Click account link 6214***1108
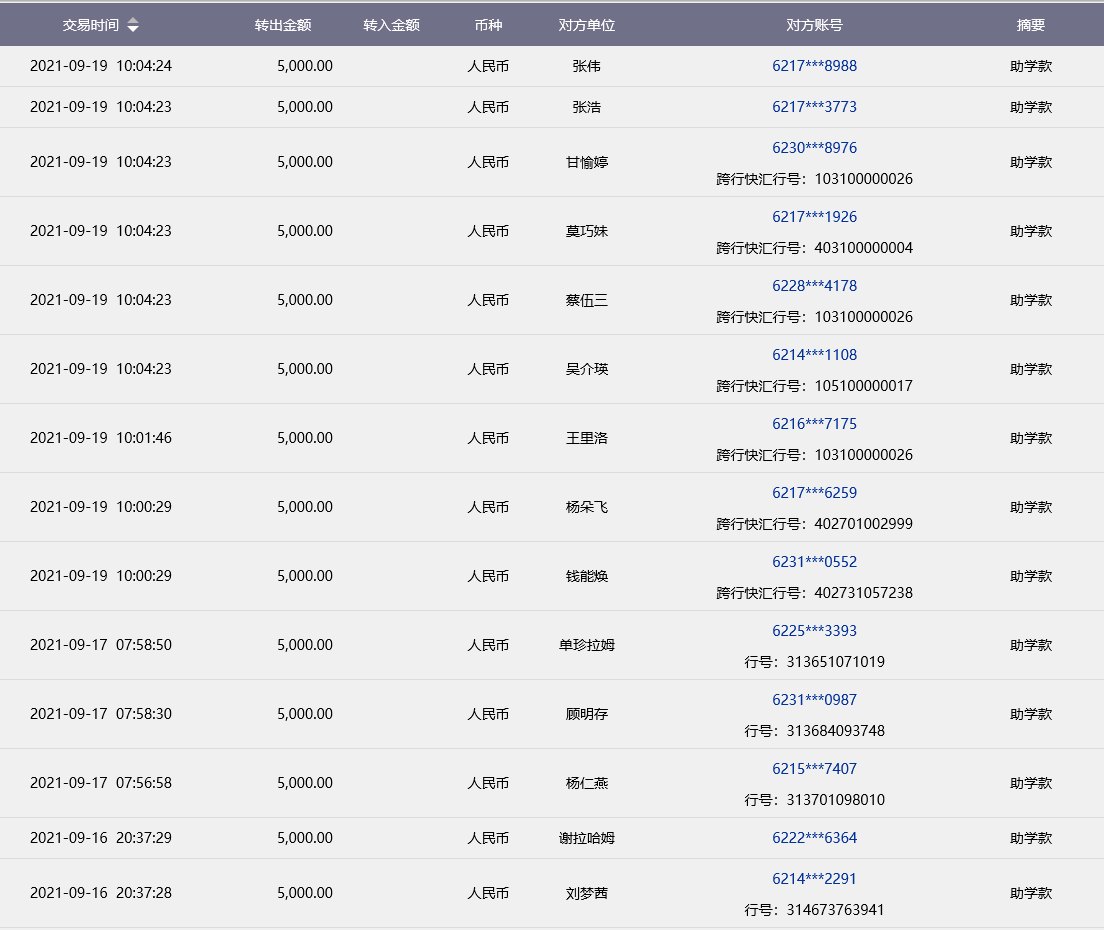Image resolution: width=1104 pixels, height=930 pixels. point(814,355)
